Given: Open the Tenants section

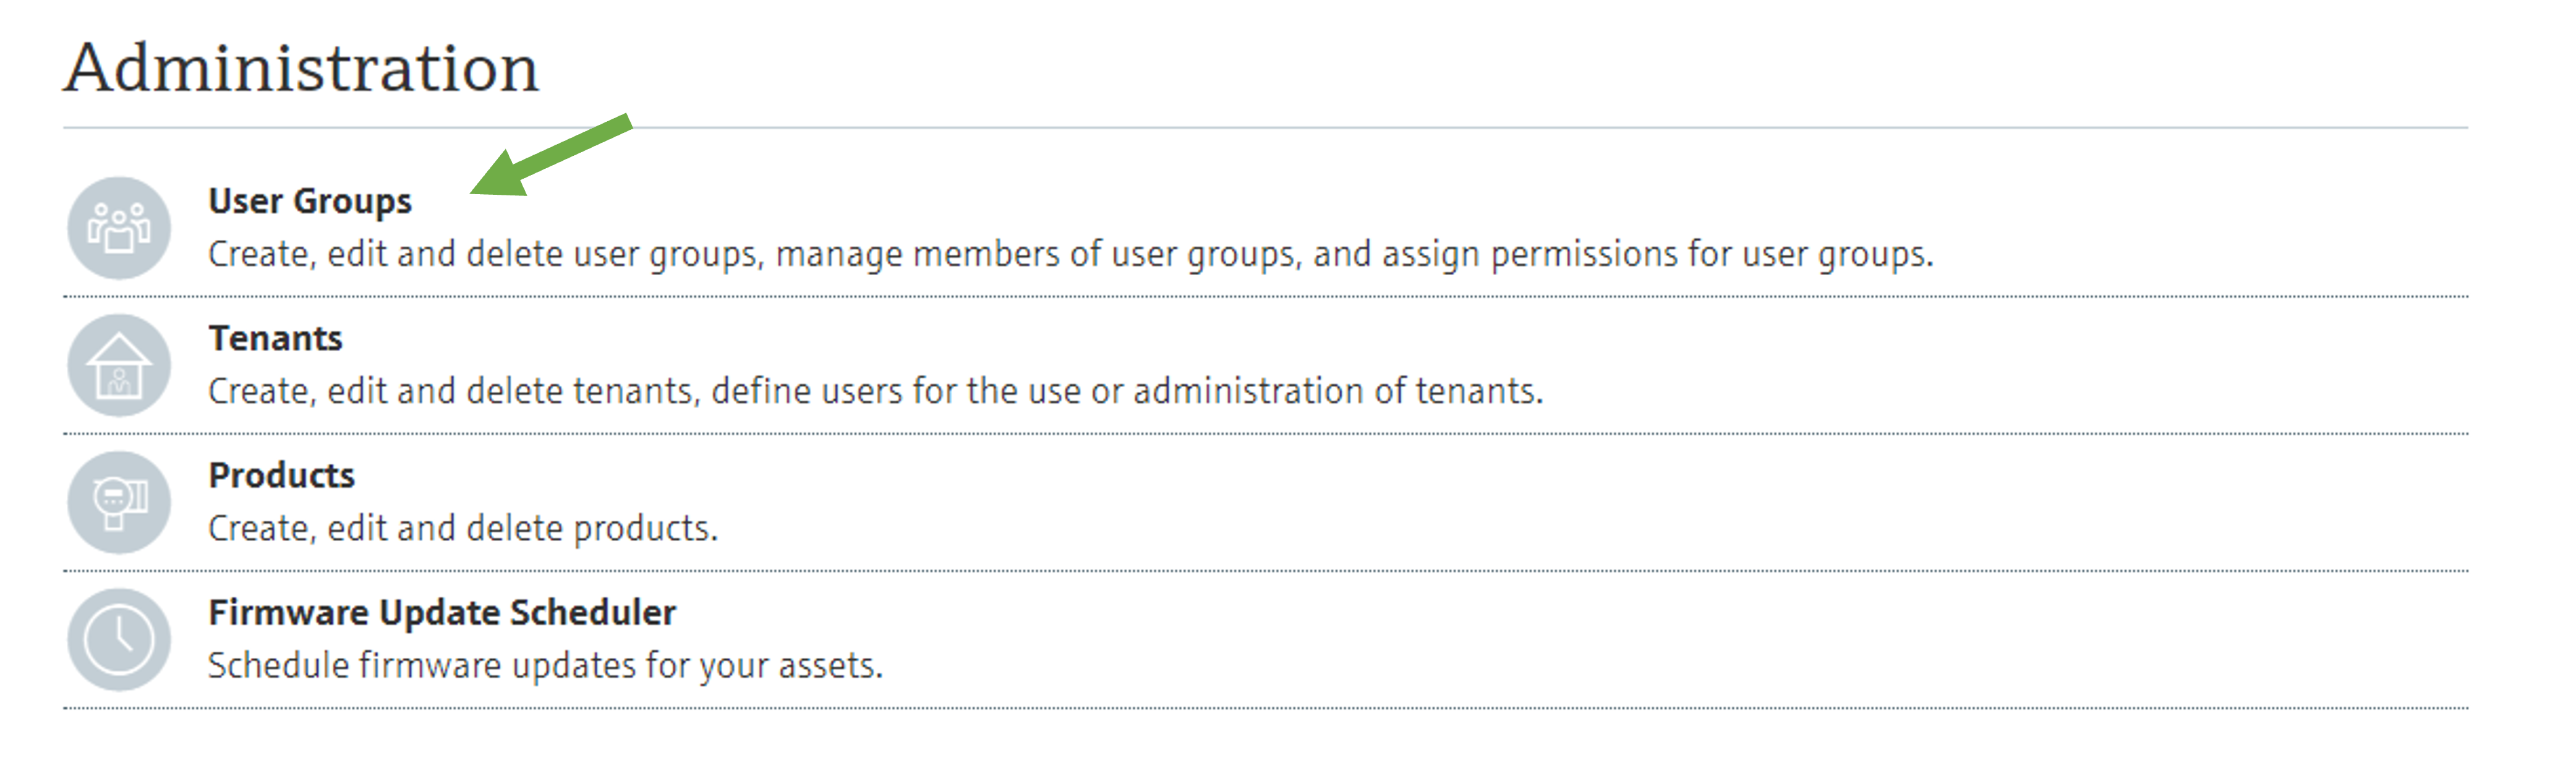Looking at the screenshot, I should pyautogui.click(x=275, y=338).
